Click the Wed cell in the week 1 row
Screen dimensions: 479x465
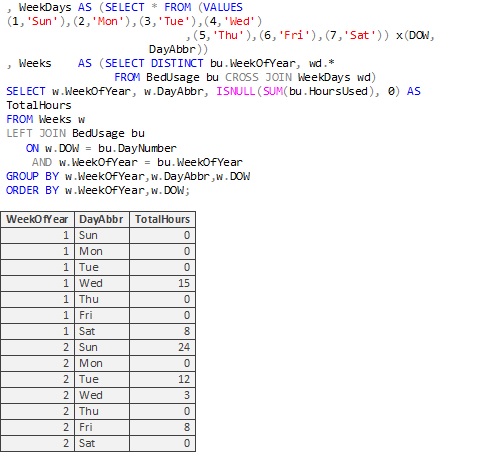click(x=102, y=283)
